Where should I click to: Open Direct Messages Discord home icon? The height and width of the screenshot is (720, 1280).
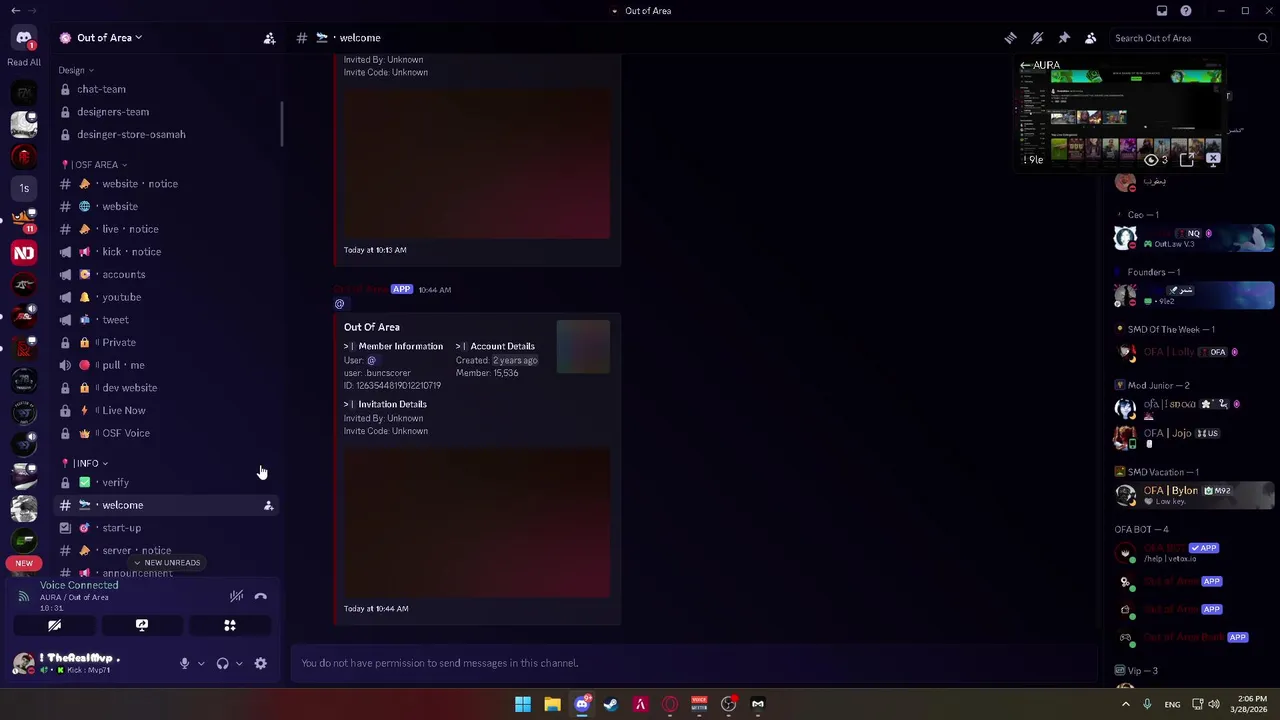coord(24,38)
